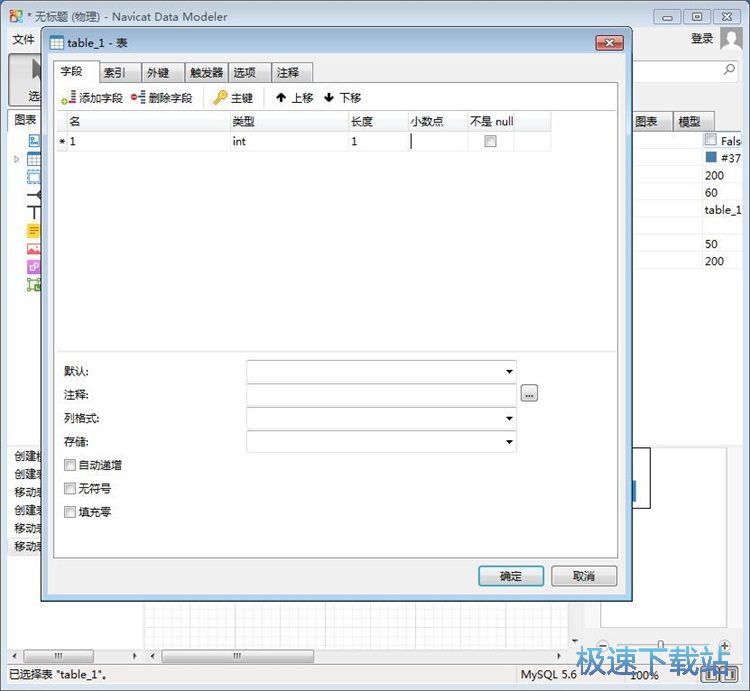The image size is (750, 691).
Task: Check the 填充零 checkbox
Action: coord(70,512)
